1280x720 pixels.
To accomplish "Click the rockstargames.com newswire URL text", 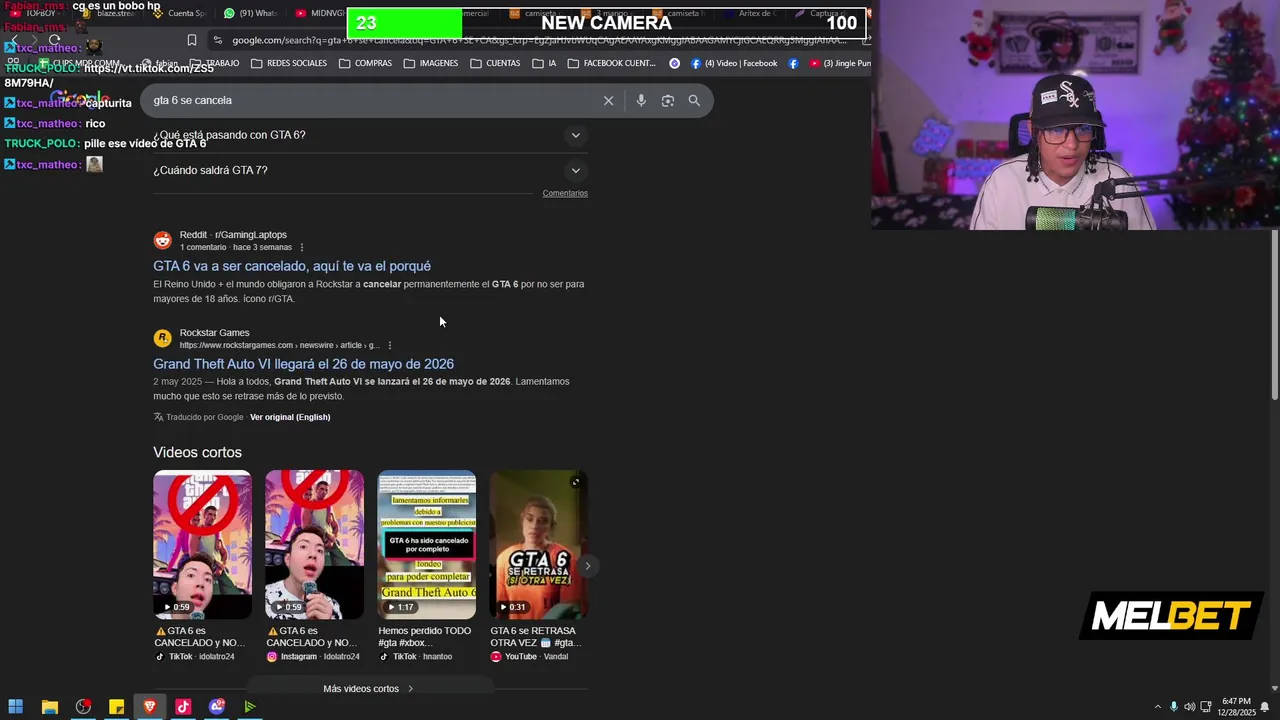I will tap(279, 345).
